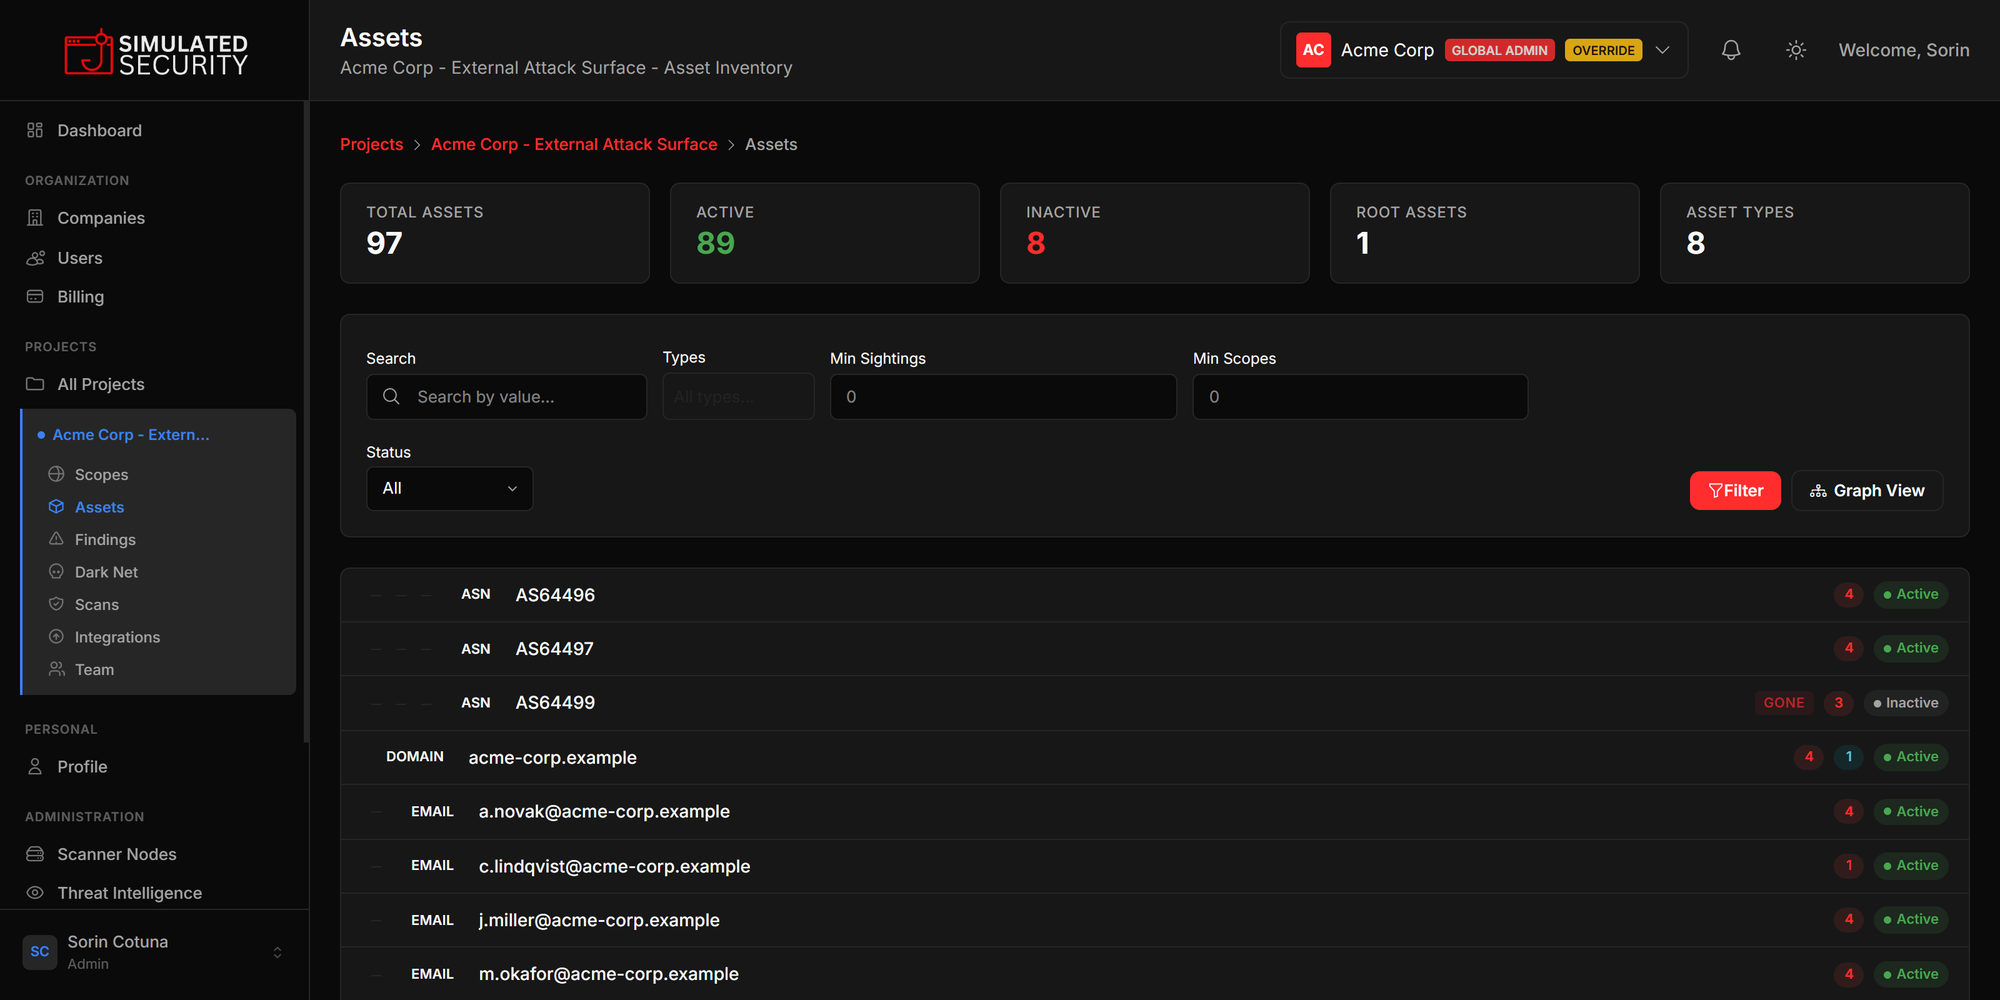
Task: Follow Projects breadcrumb link
Action: pyautogui.click(x=371, y=144)
